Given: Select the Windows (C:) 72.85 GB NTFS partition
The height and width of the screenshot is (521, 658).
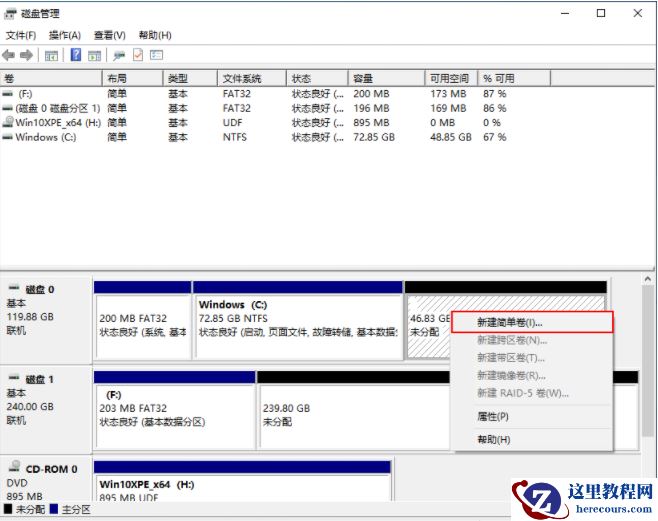Looking at the screenshot, I should [298, 320].
